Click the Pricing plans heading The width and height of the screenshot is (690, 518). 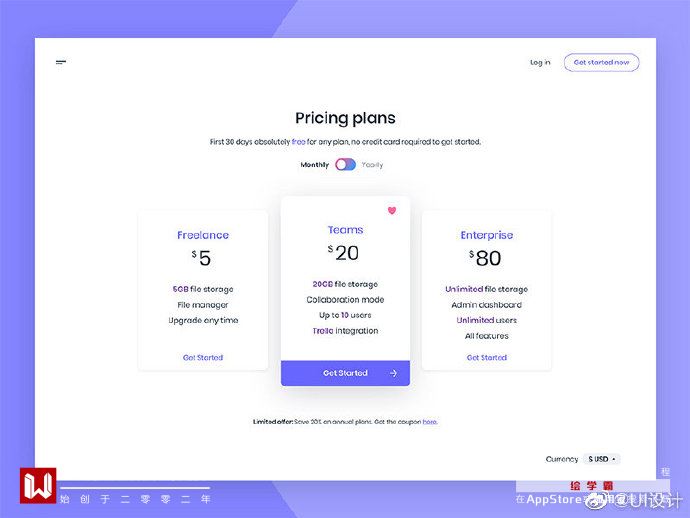(345, 118)
